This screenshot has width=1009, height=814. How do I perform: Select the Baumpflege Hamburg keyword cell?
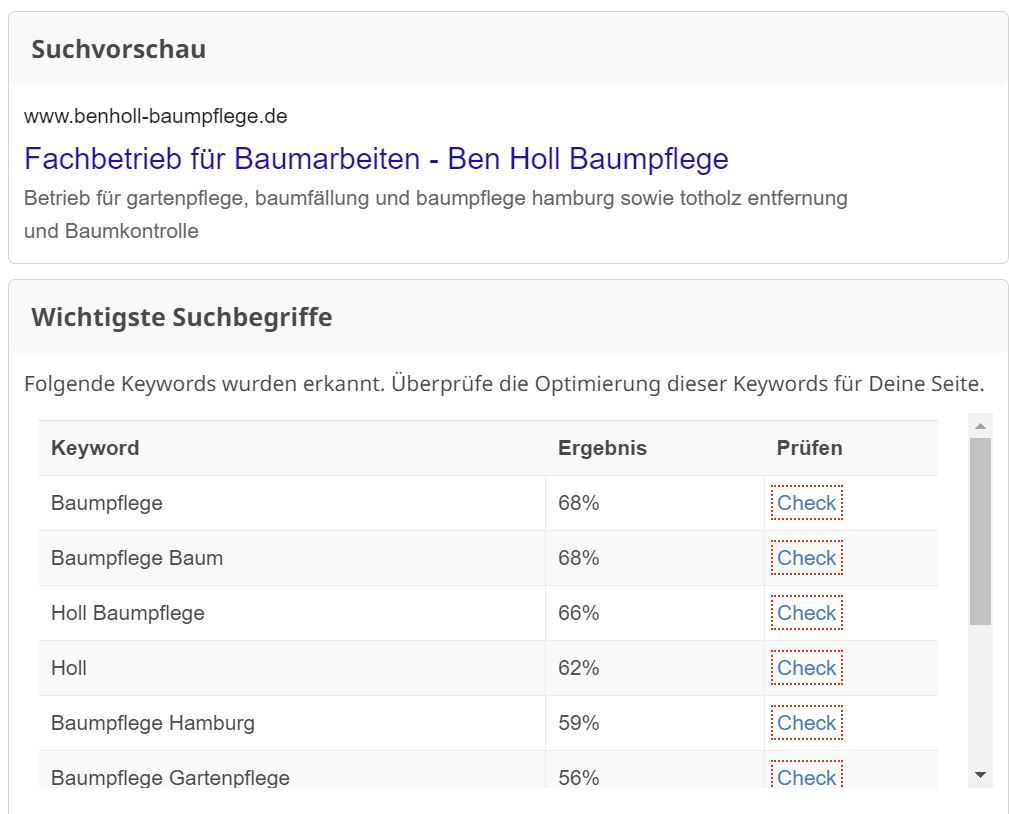[x=292, y=723]
